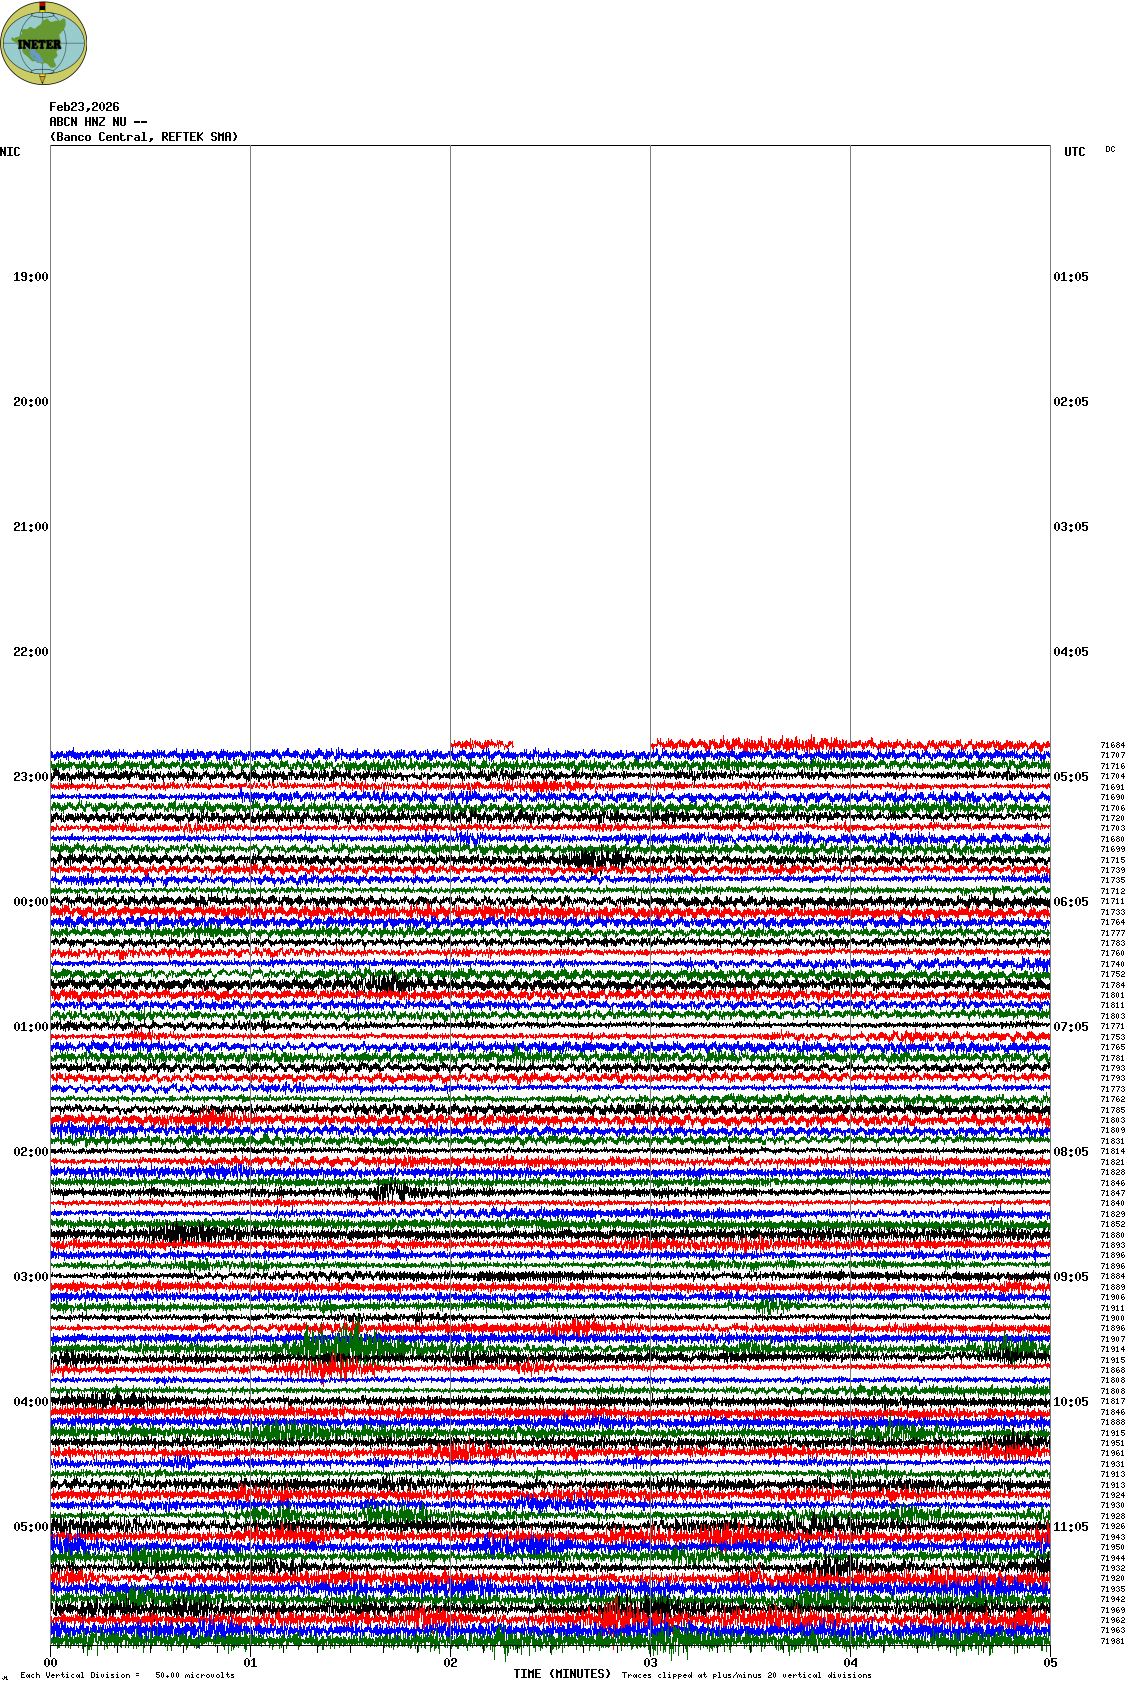The width and height of the screenshot is (1130, 1689).
Task: Click minute 02 on the bottom axis
Action: coord(451,1664)
